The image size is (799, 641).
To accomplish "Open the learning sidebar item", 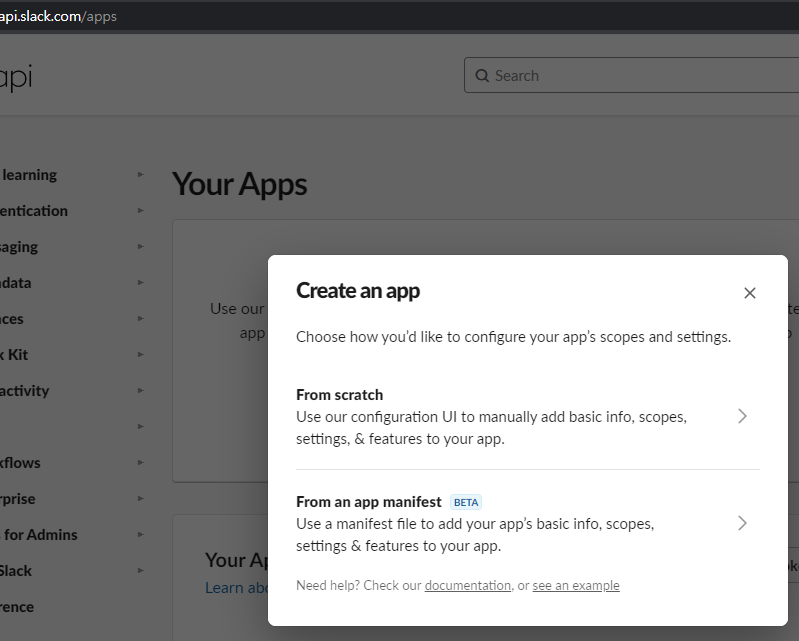I will (x=29, y=175).
